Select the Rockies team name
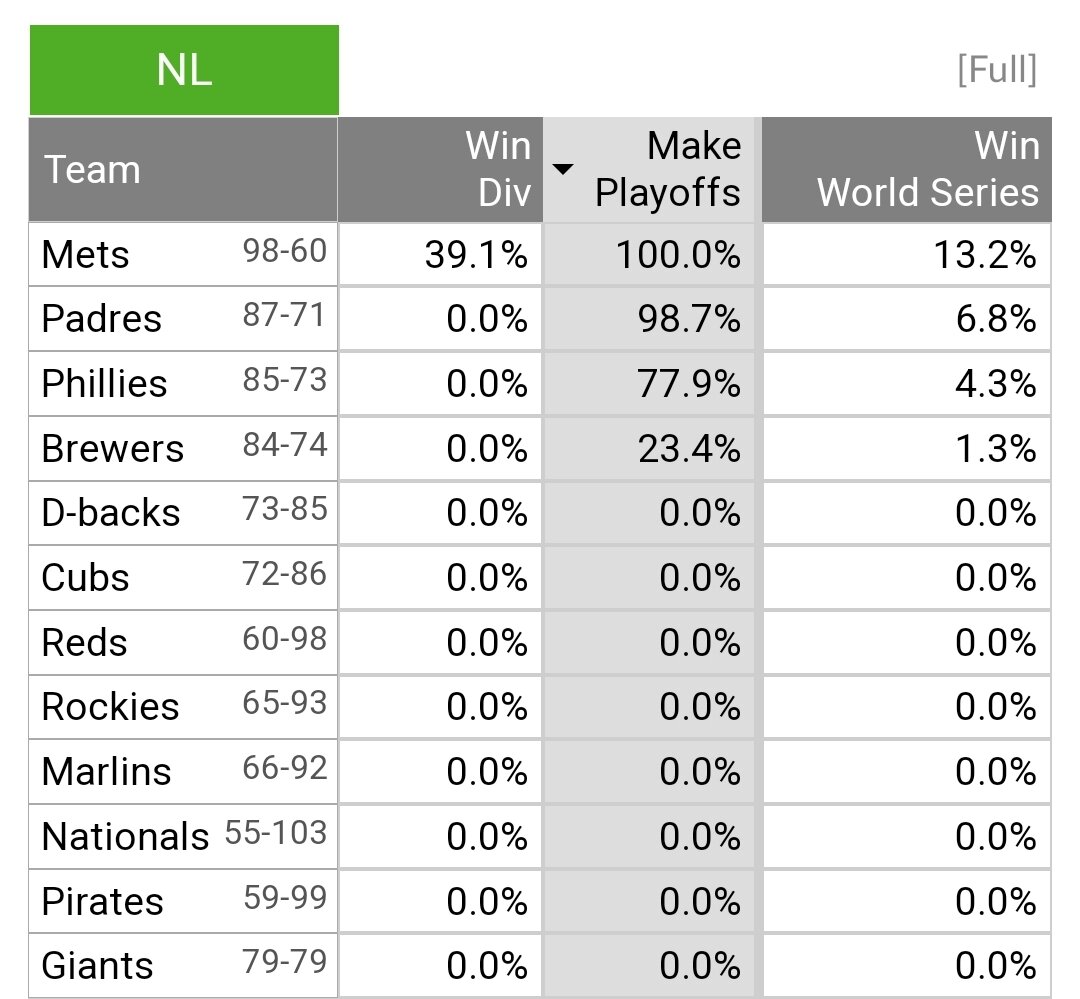Viewport: 1080px width, 999px height. tap(110, 707)
